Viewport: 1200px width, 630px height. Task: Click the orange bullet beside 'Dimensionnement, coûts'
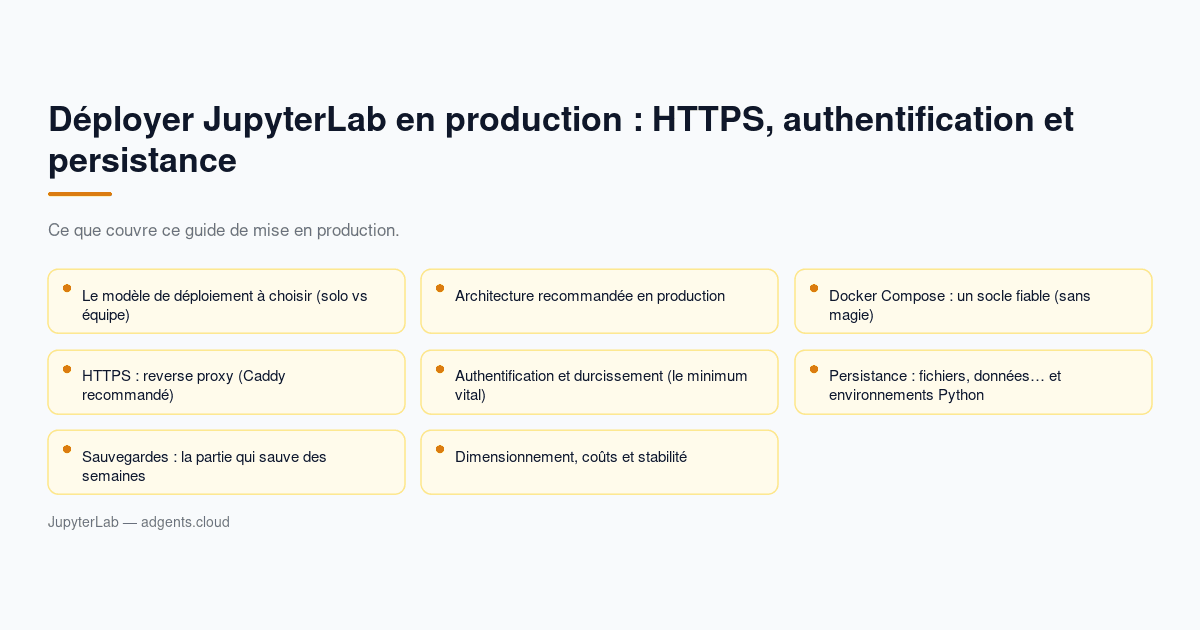440,449
